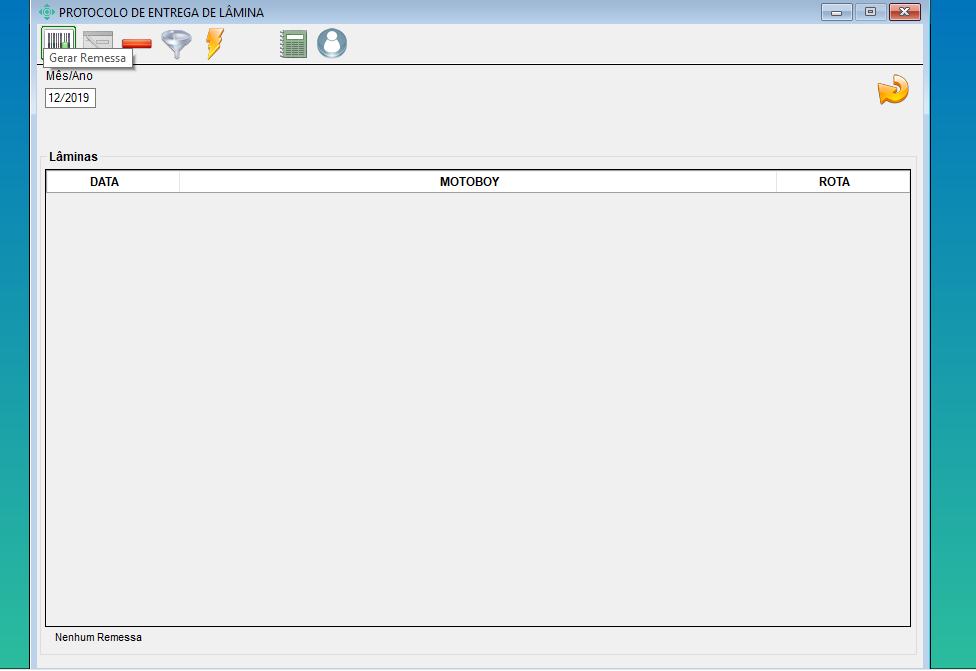This screenshot has height=671, width=976.
Task: Open the funnel filter tool
Action: (176, 44)
